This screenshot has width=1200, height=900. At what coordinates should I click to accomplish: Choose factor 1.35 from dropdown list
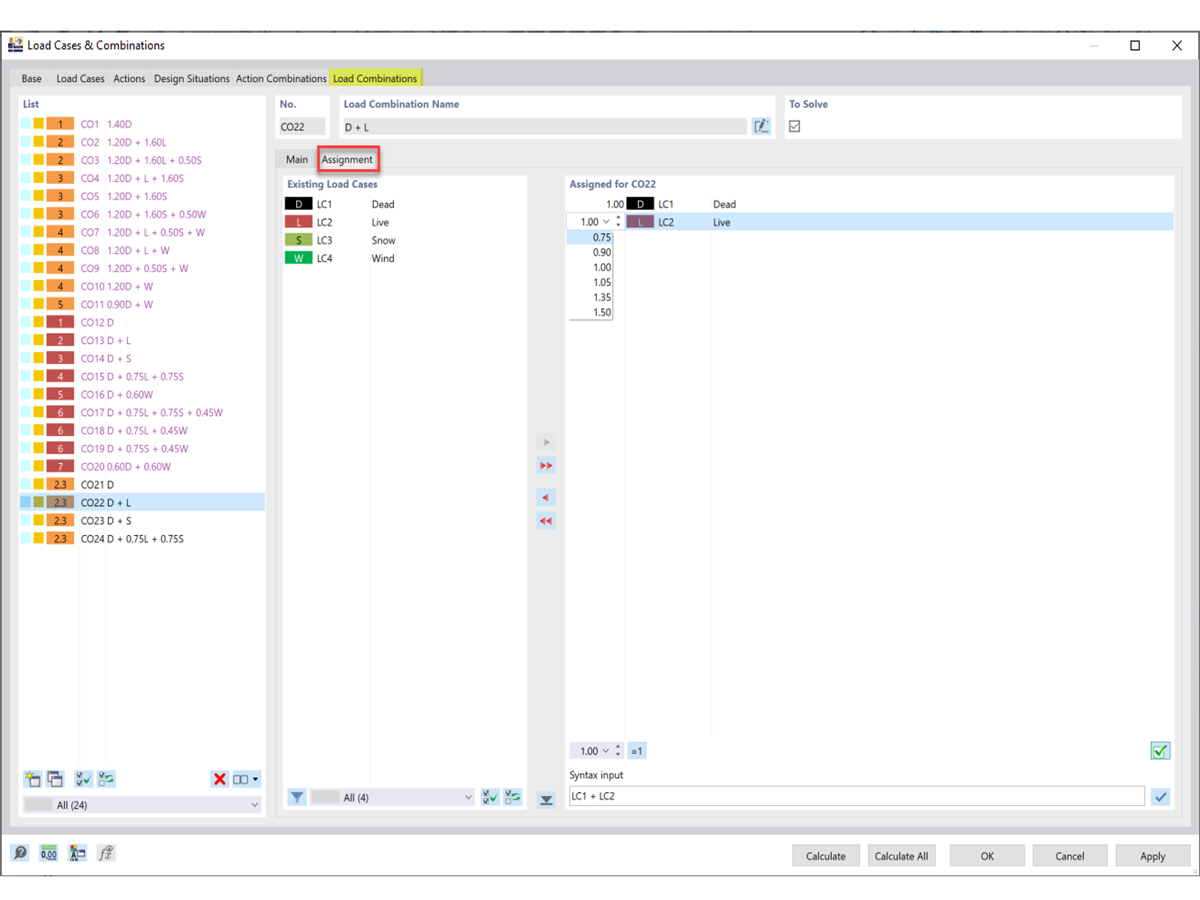point(590,298)
